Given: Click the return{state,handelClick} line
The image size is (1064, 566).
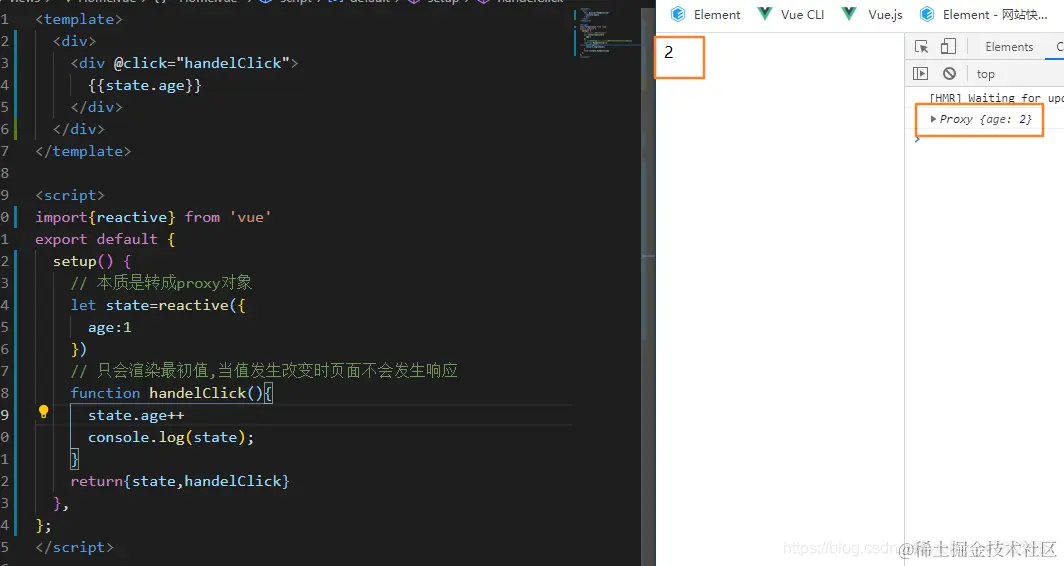Looking at the screenshot, I should pyautogui.click(x=180, y=481).
